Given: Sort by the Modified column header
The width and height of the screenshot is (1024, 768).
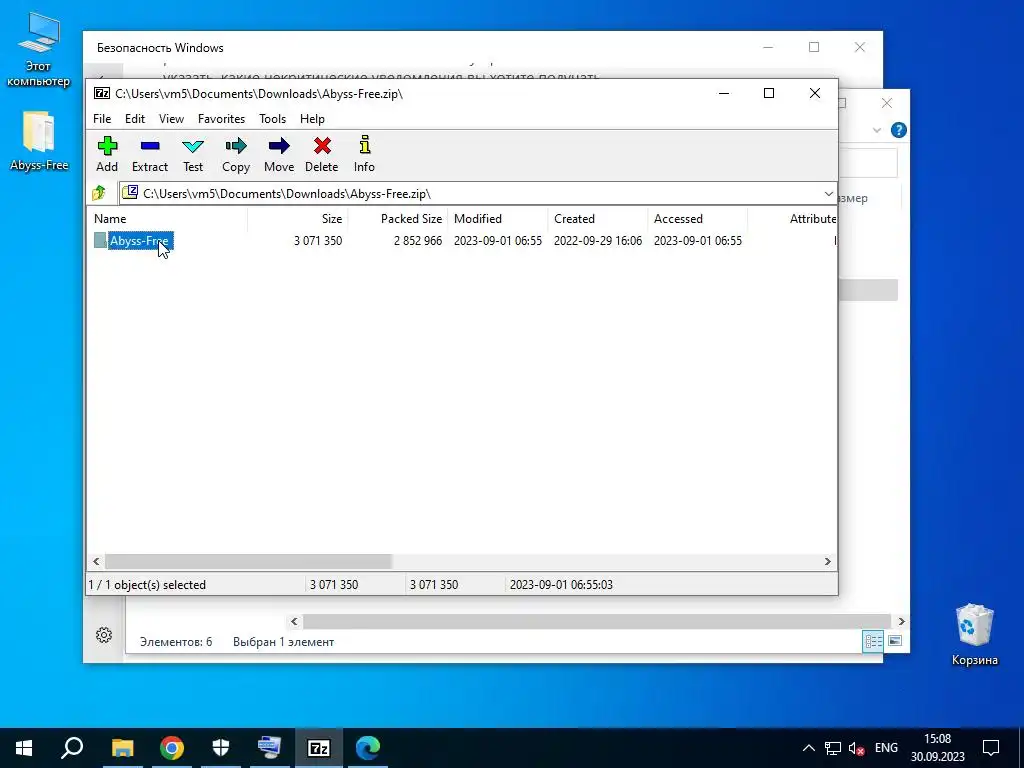Looking at the screenshot, I should 498,219.
